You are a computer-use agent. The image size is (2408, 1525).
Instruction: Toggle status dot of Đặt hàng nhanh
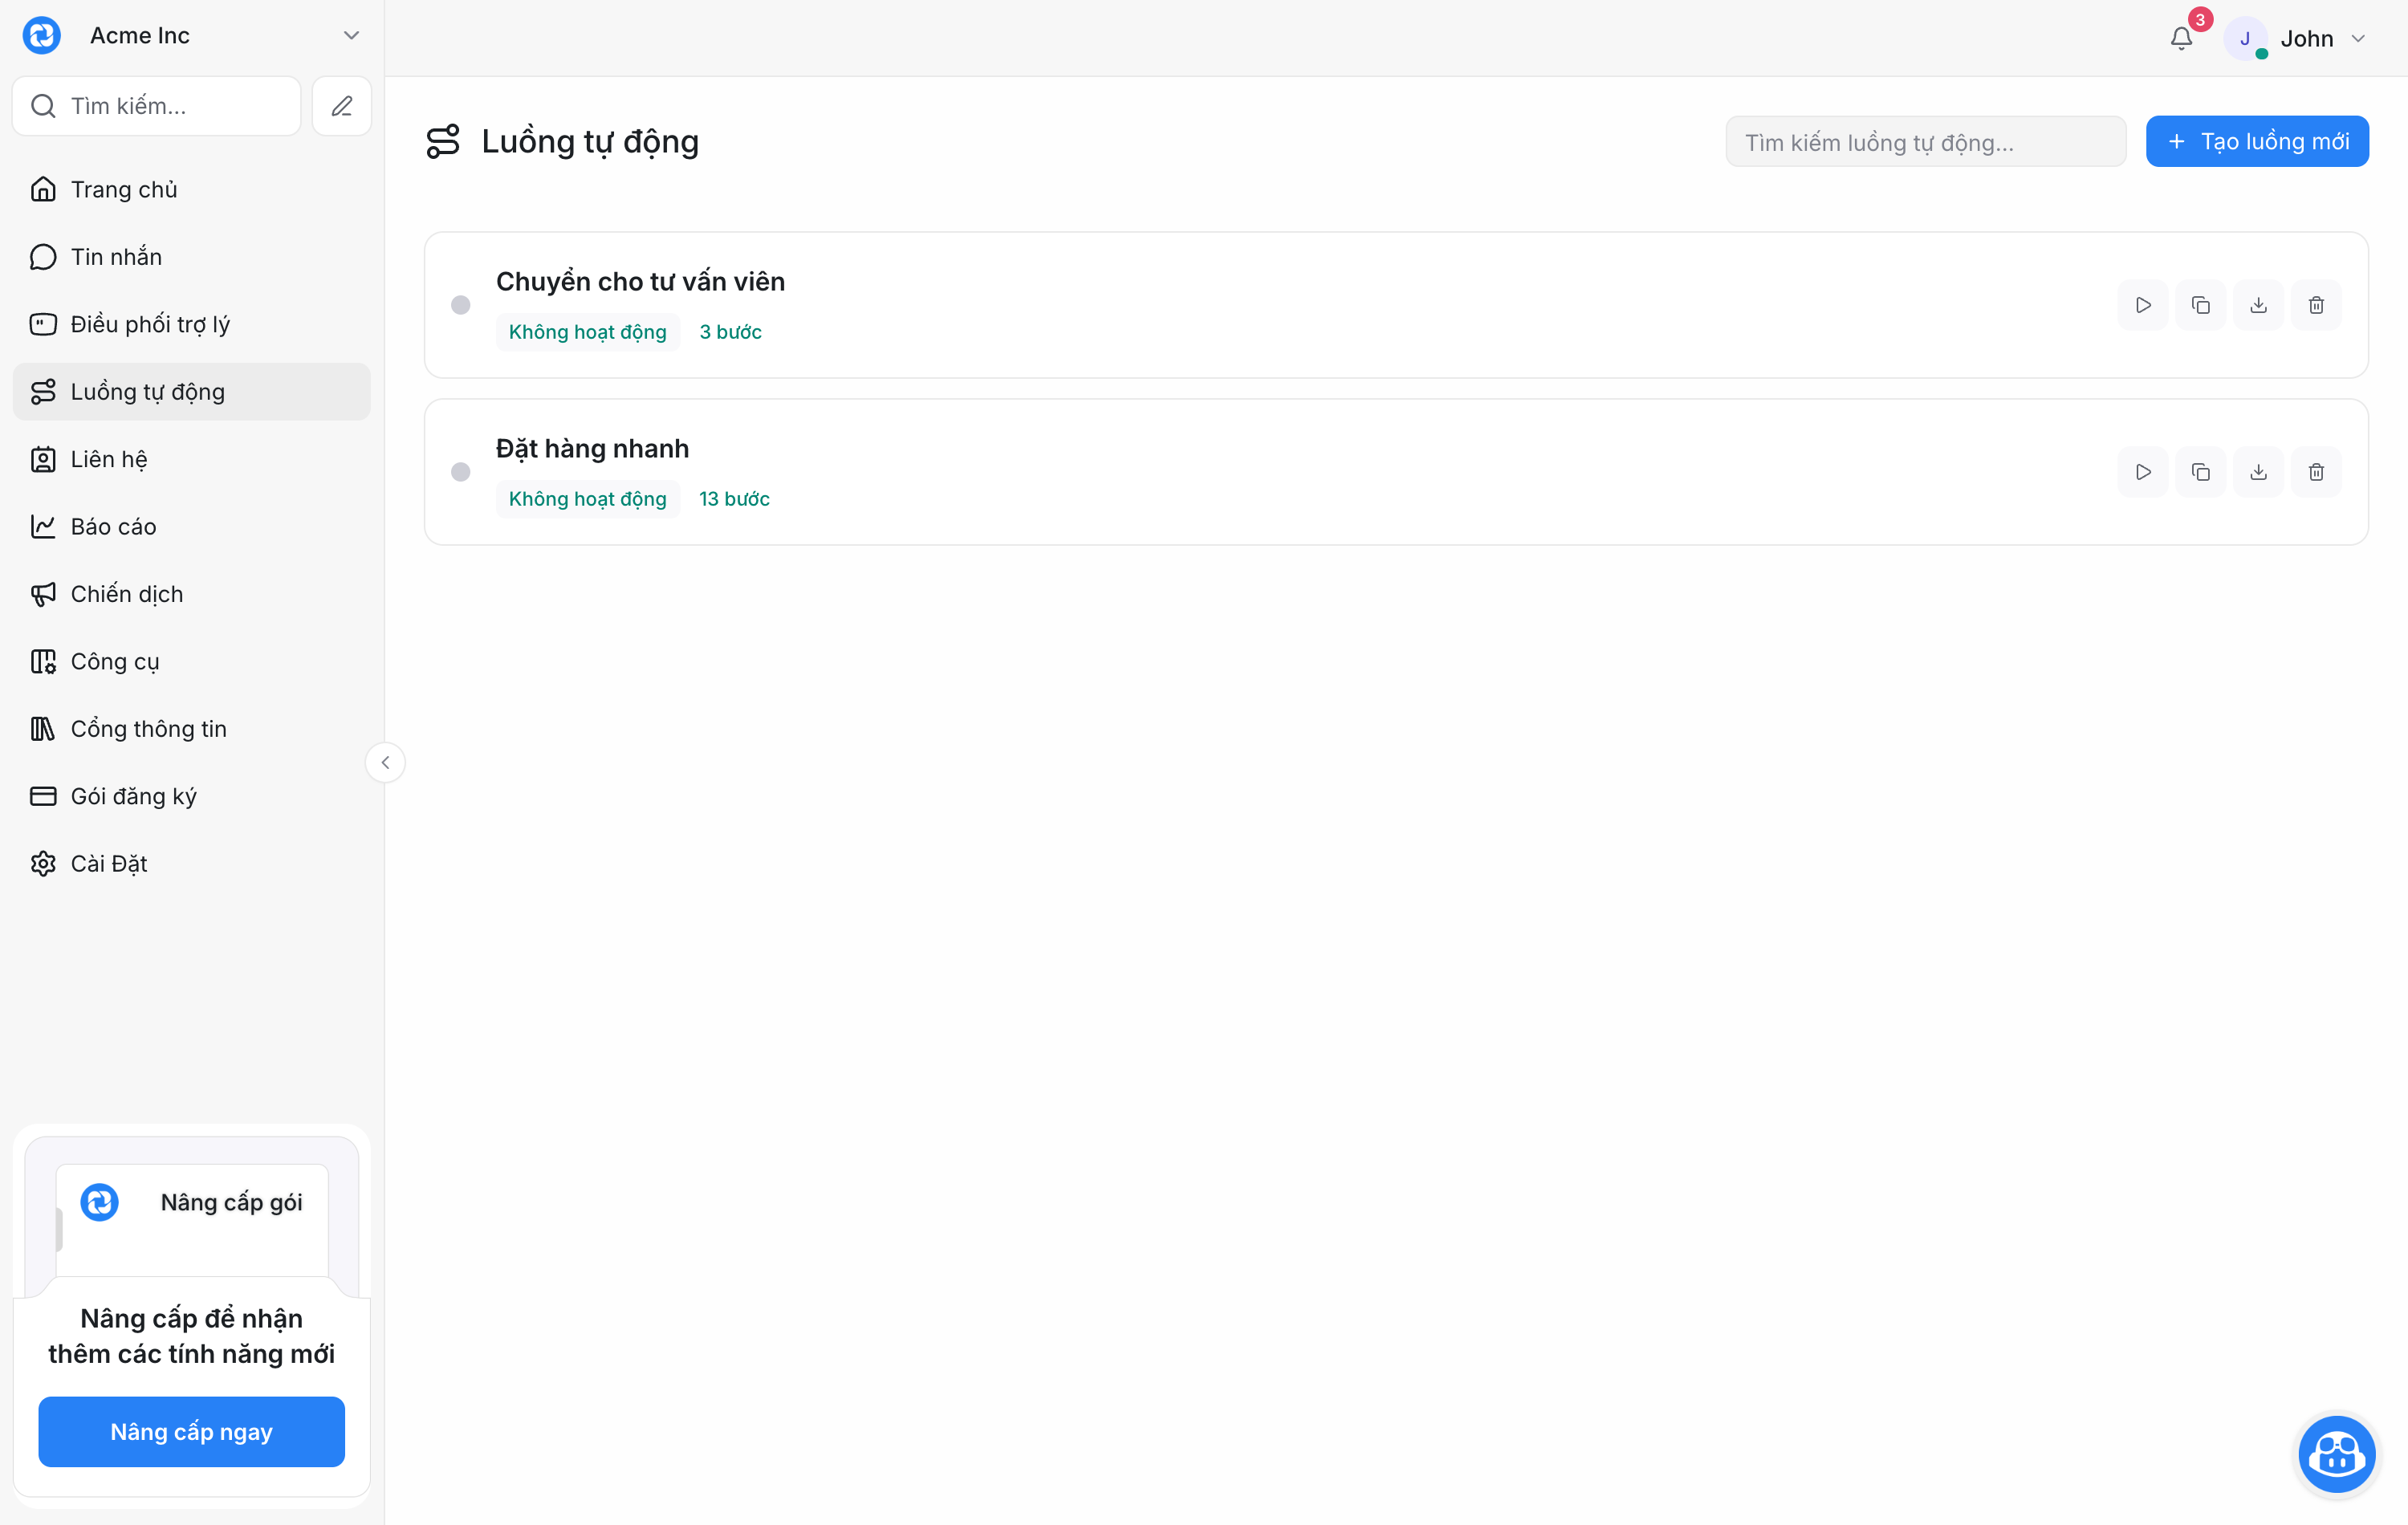click(x=460, y=472)
